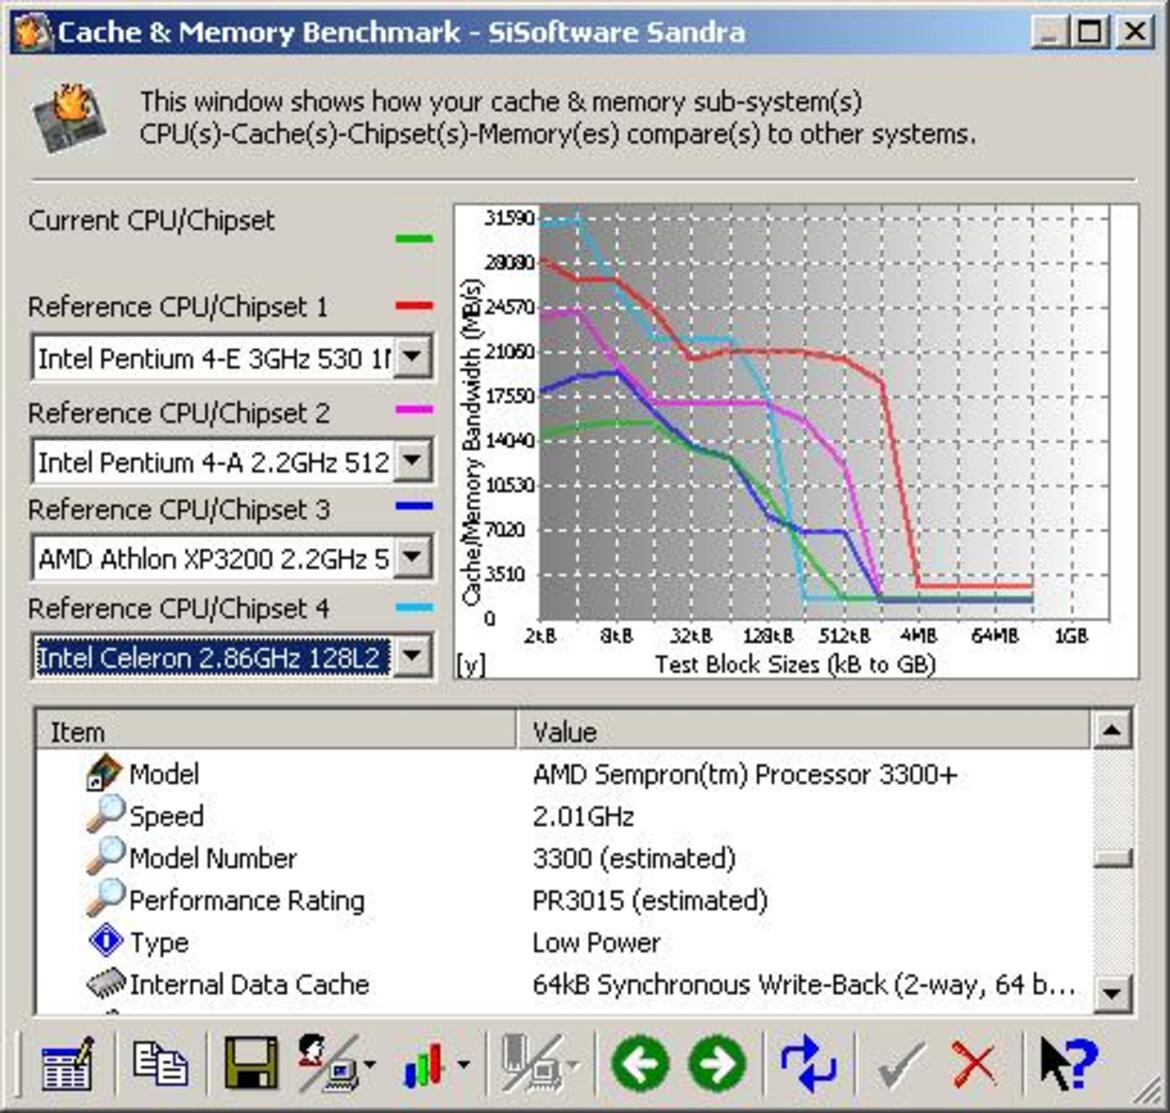Screen dimensions: 1170x1113
Task: Click the 64kB Synchronous Write-Back value
Action: (x=804, y=985)
